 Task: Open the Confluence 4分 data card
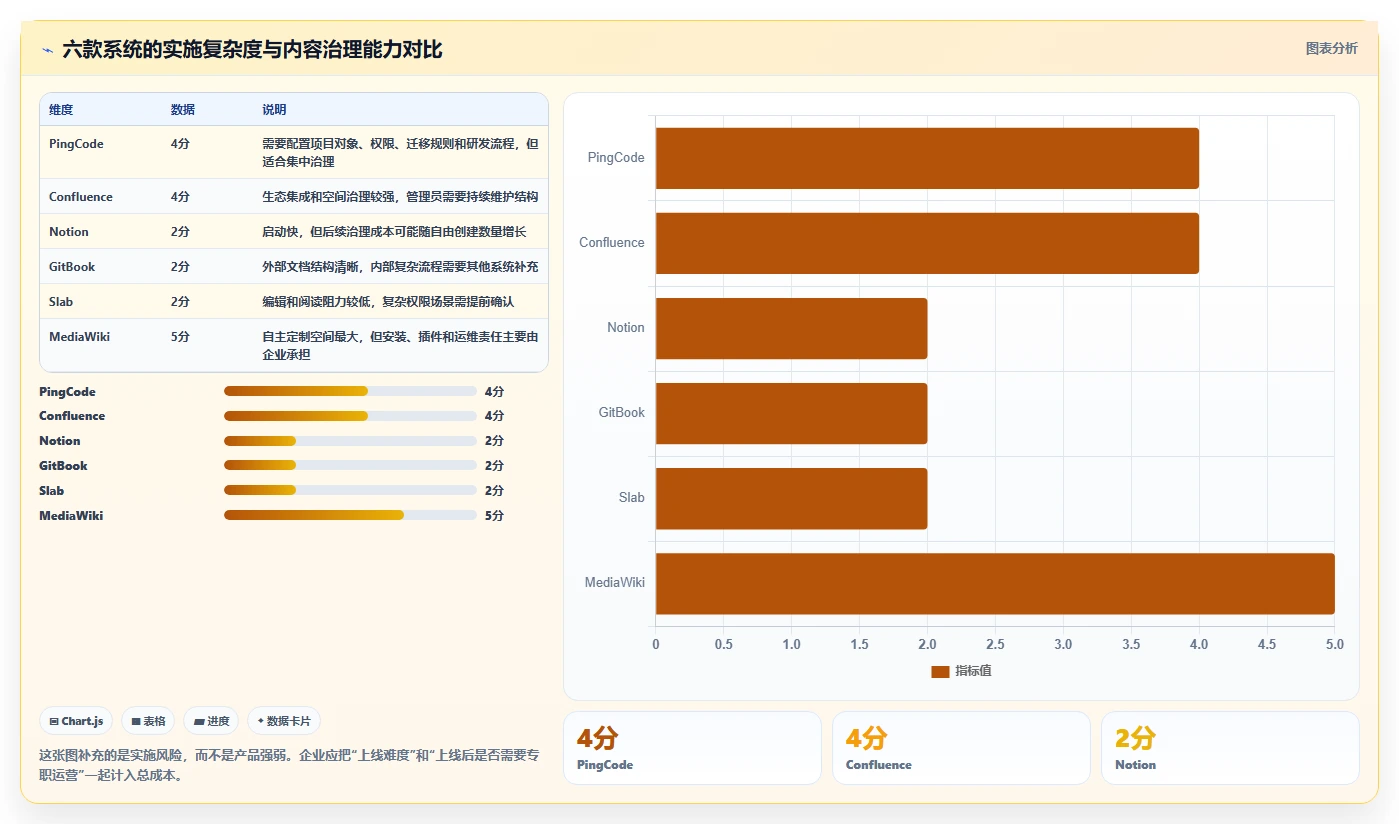tap(961, 748)
